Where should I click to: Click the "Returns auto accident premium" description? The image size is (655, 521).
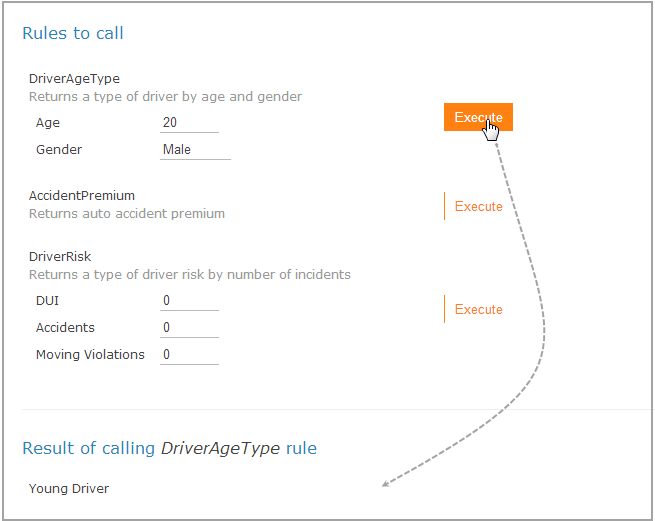127,213
